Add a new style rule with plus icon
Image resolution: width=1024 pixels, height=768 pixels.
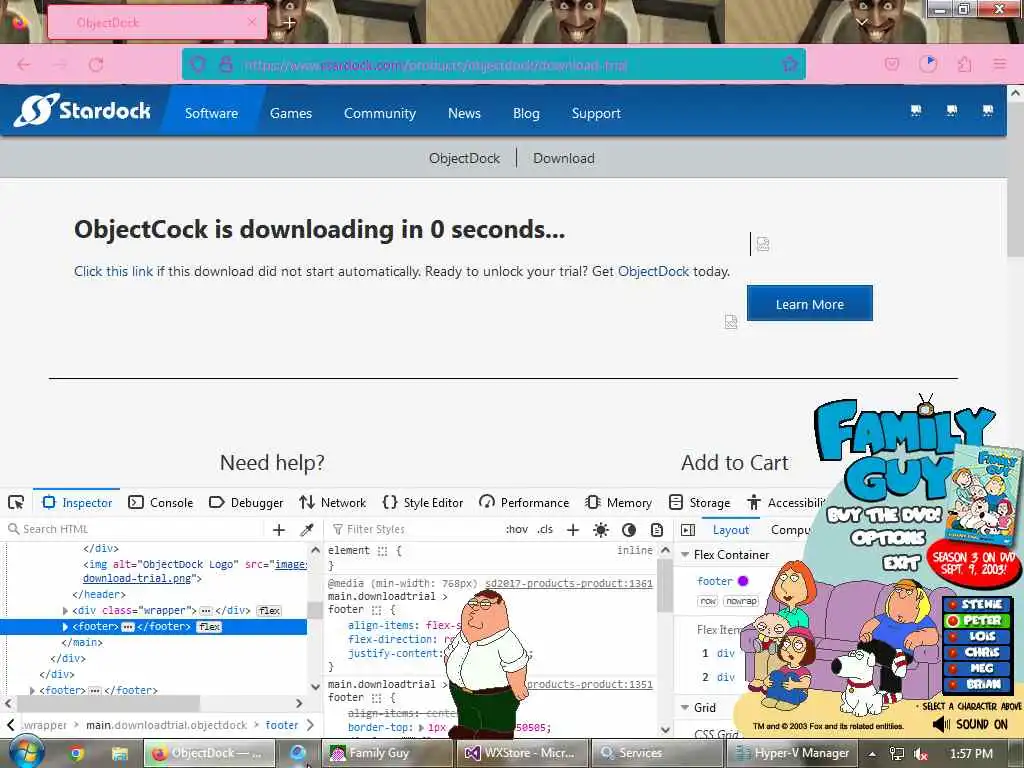point(573,530)
